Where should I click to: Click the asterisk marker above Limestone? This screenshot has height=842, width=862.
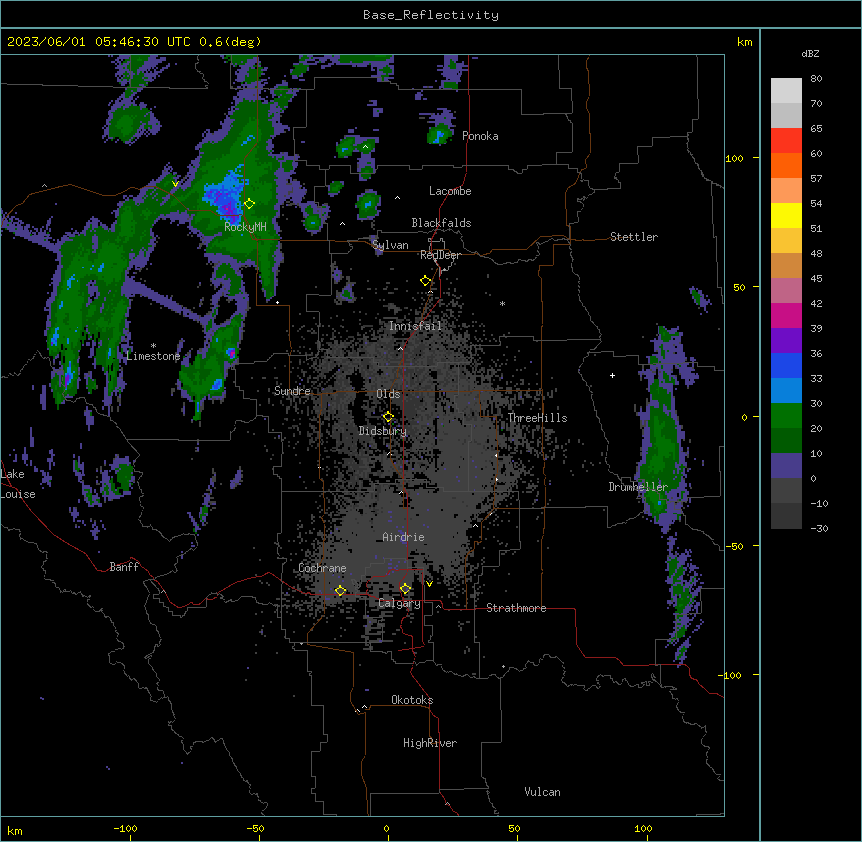(153, 346)
